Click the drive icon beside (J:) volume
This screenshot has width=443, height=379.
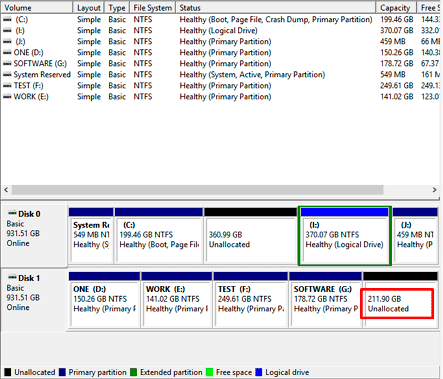(x=7, y=42)
